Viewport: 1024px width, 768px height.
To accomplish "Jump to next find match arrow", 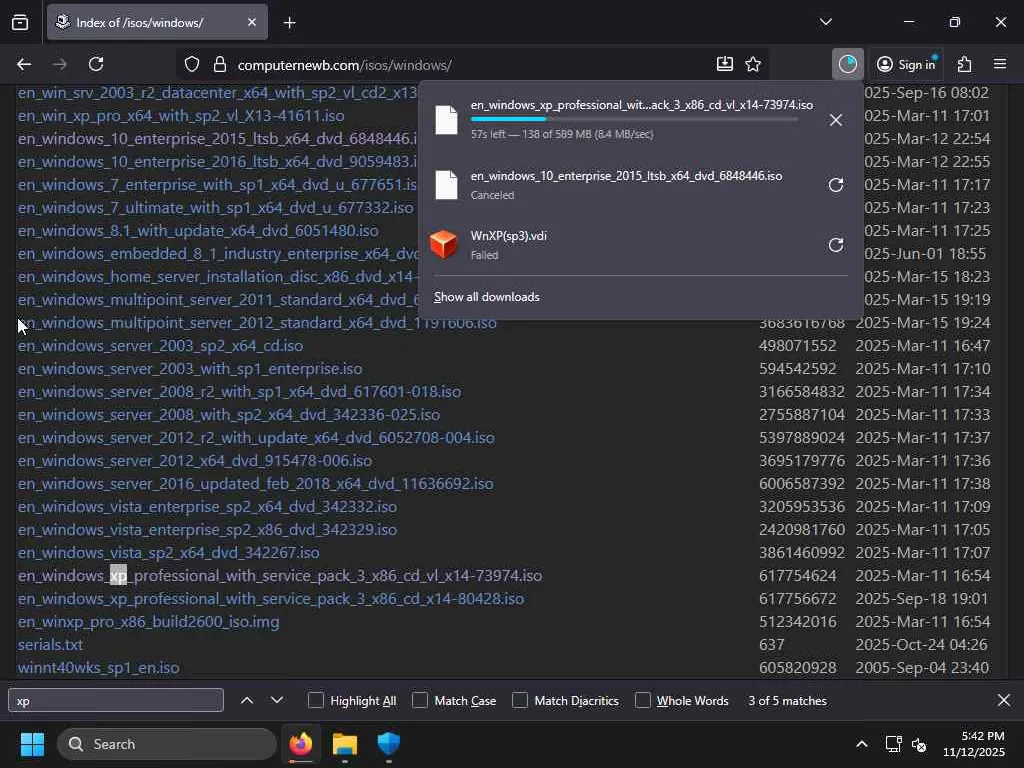I will tap(277, 700).
